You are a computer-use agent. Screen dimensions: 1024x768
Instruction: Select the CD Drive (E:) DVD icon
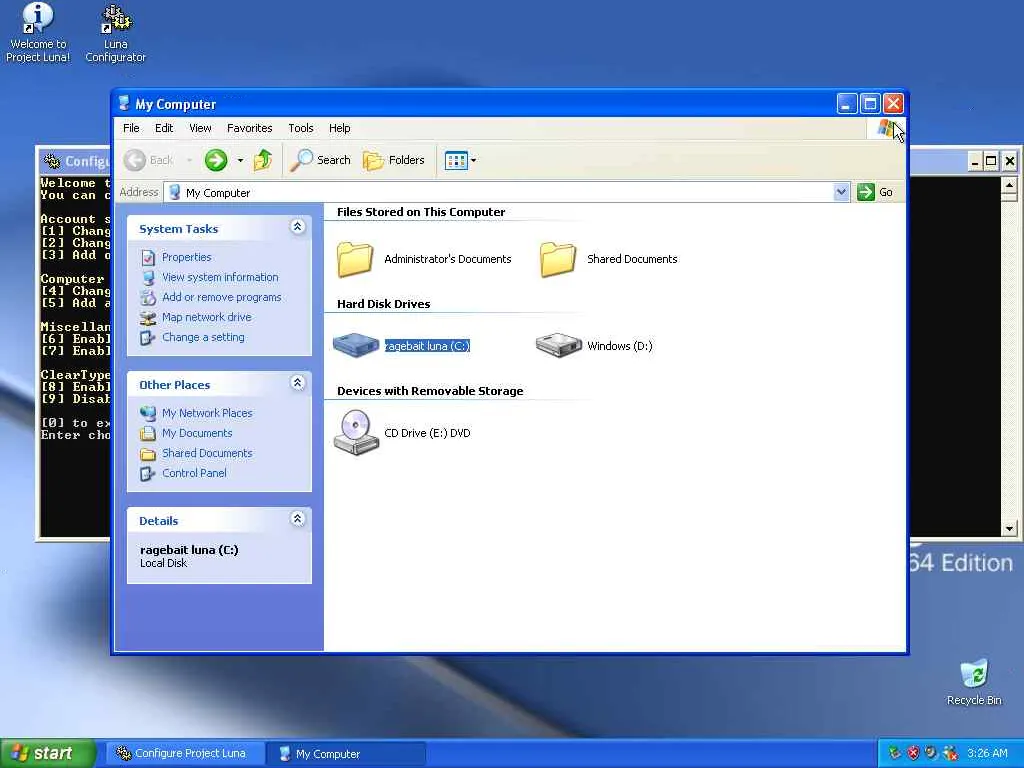click(356, 432)
